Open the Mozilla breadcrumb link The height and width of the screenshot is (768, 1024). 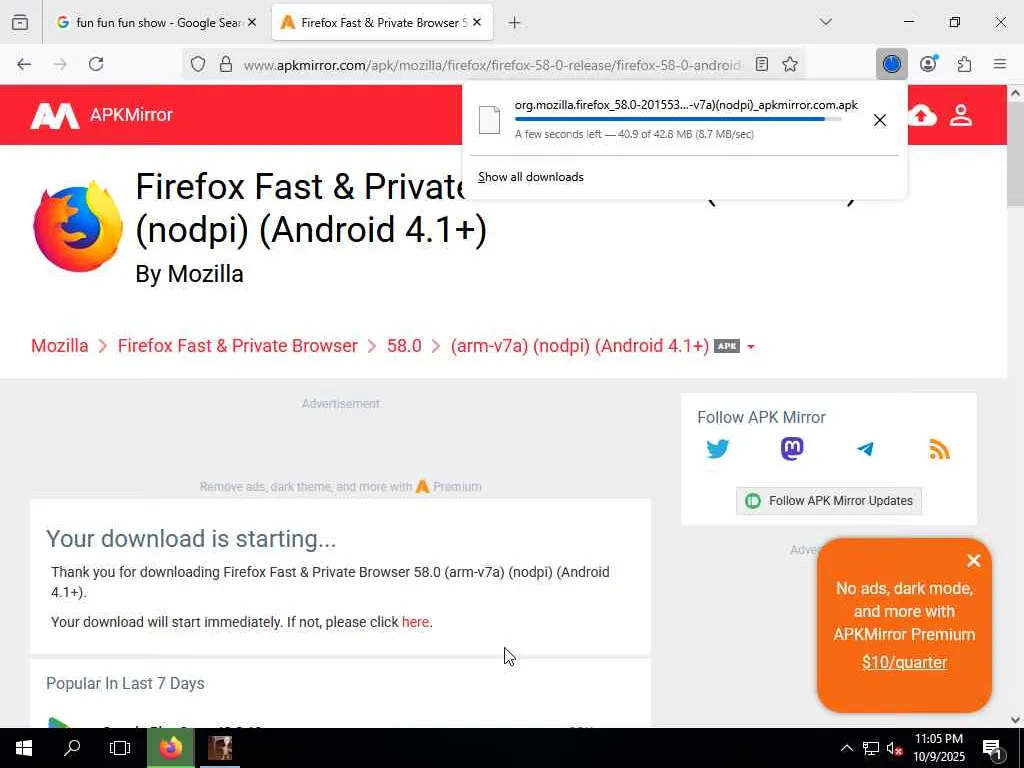click(59, 345)
